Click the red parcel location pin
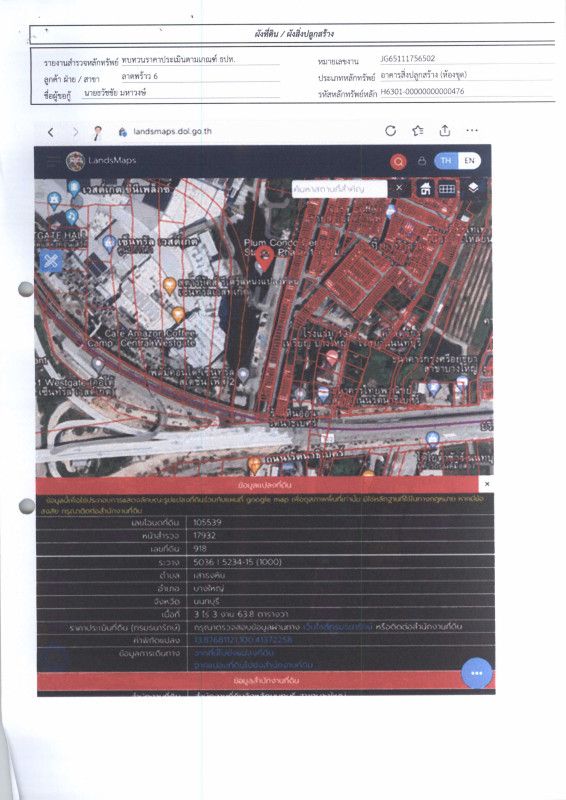Screen dimensions: 566x800 tap(264, 259)
